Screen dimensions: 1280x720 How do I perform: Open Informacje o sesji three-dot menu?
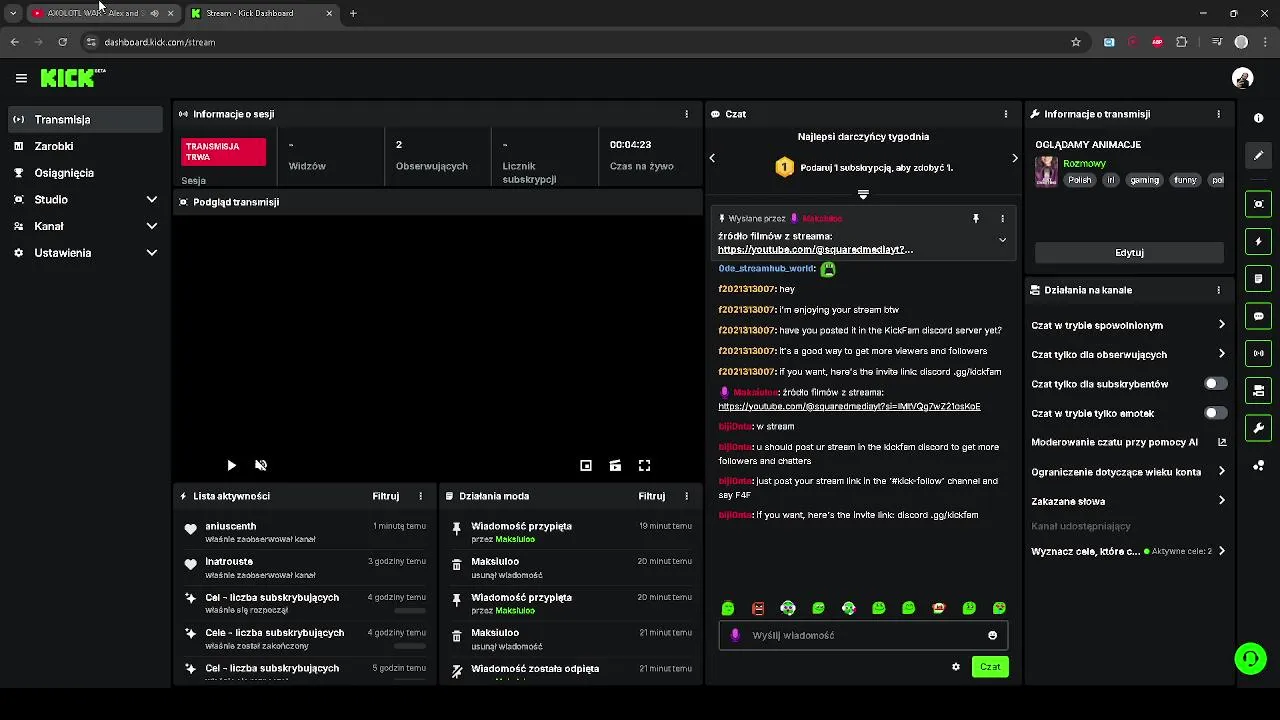[686, 114]
